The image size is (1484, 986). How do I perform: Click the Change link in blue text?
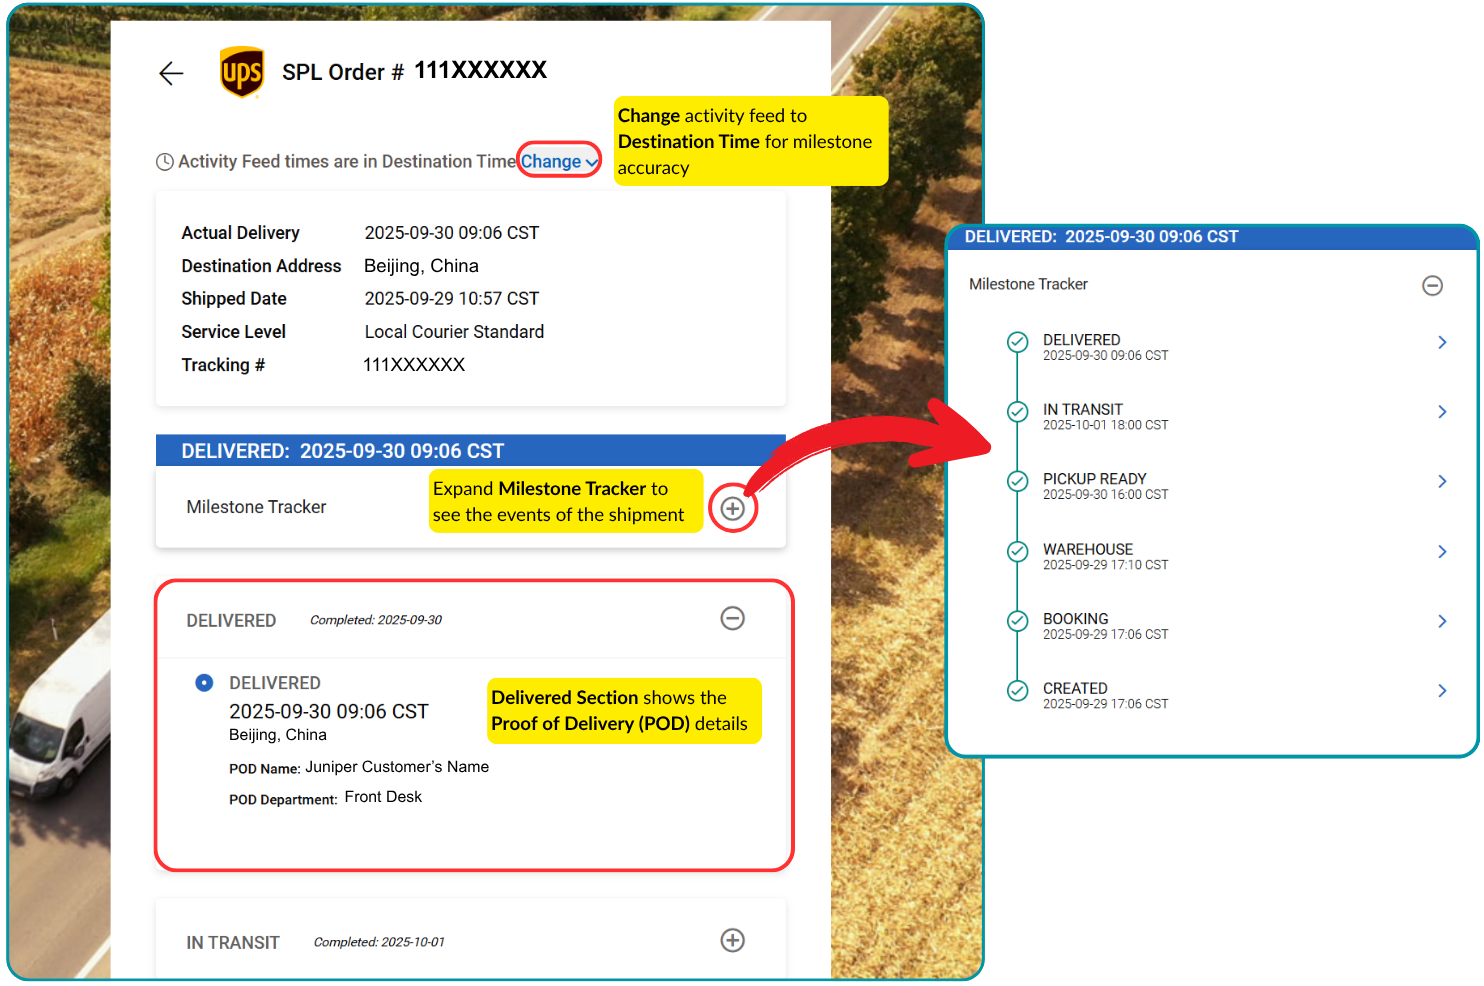click(x=552, y=161)
